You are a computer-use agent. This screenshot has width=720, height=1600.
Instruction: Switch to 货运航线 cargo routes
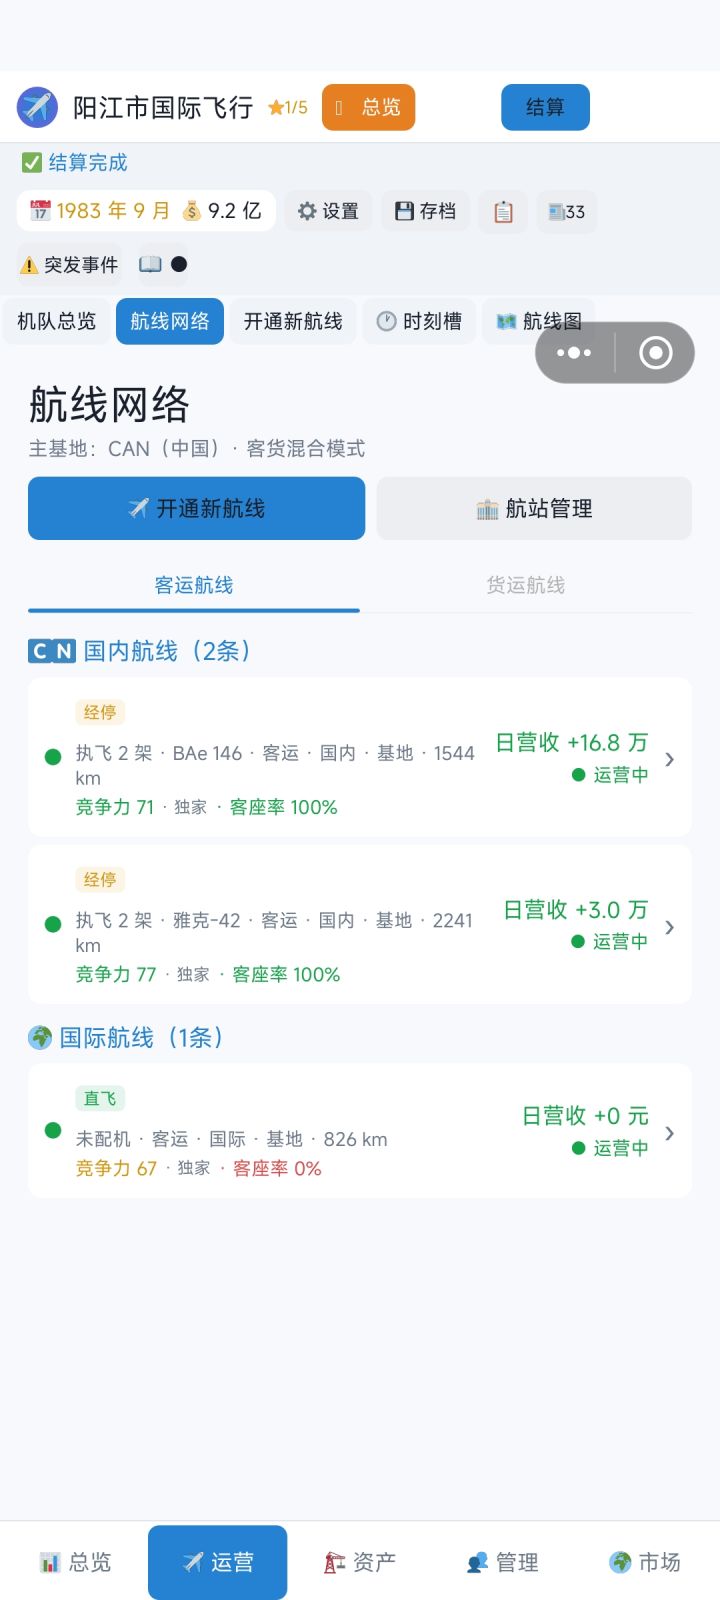[526, 585]
